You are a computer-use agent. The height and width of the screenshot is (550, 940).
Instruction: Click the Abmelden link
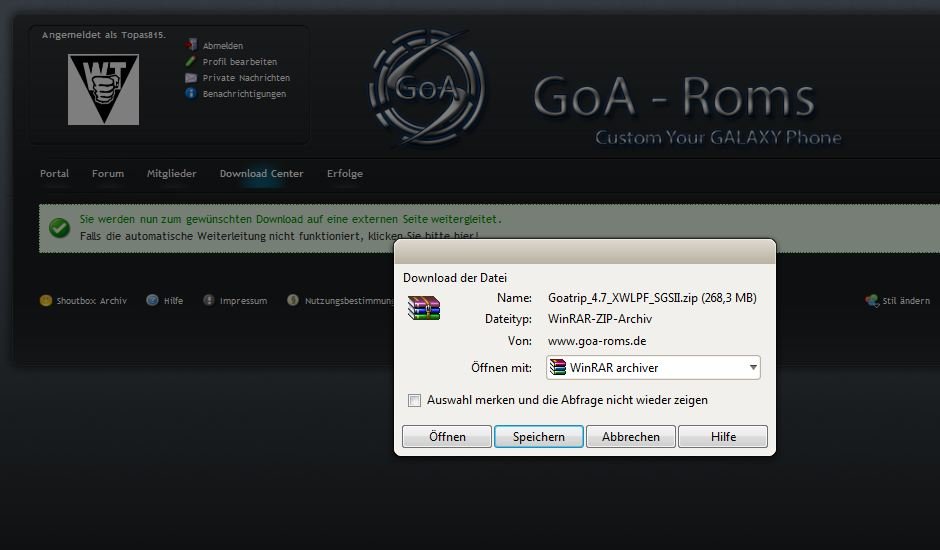pyautogui.click(x=222, y=46)
